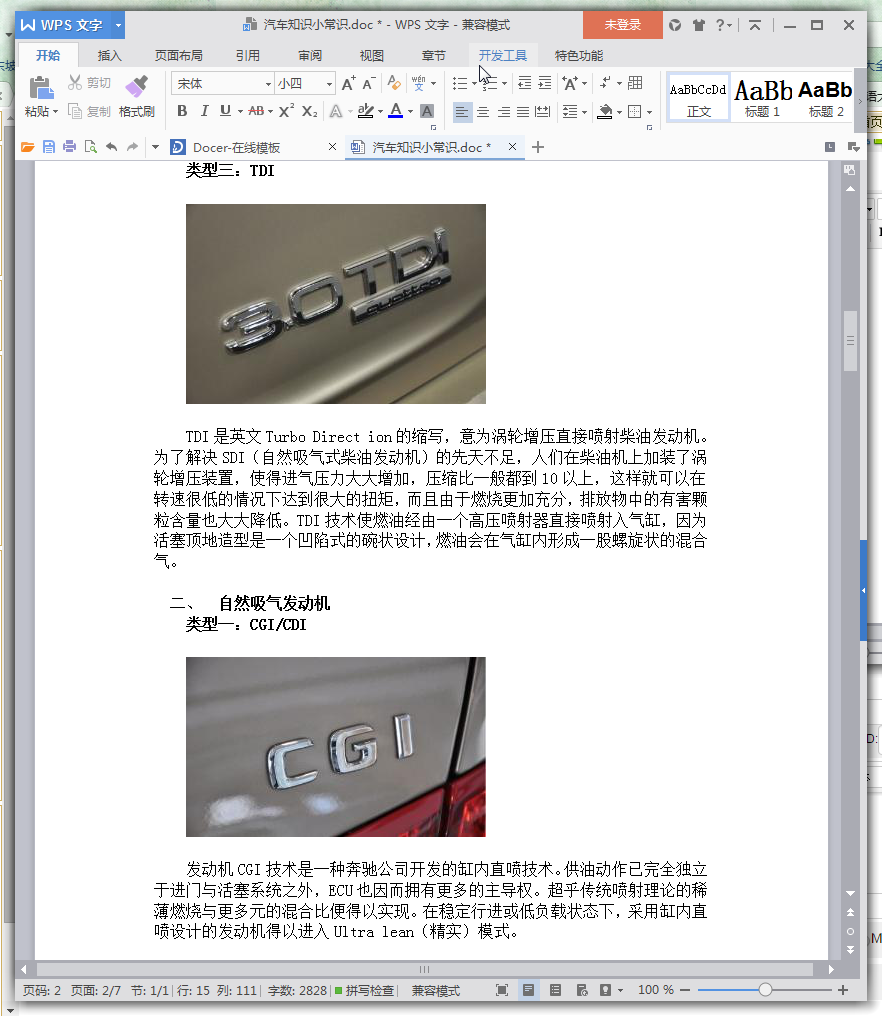This screenshot has width=882, height=1016.
Task: Switch to the 页面布局 (Page Layout) tab
Action: (179, 56)
